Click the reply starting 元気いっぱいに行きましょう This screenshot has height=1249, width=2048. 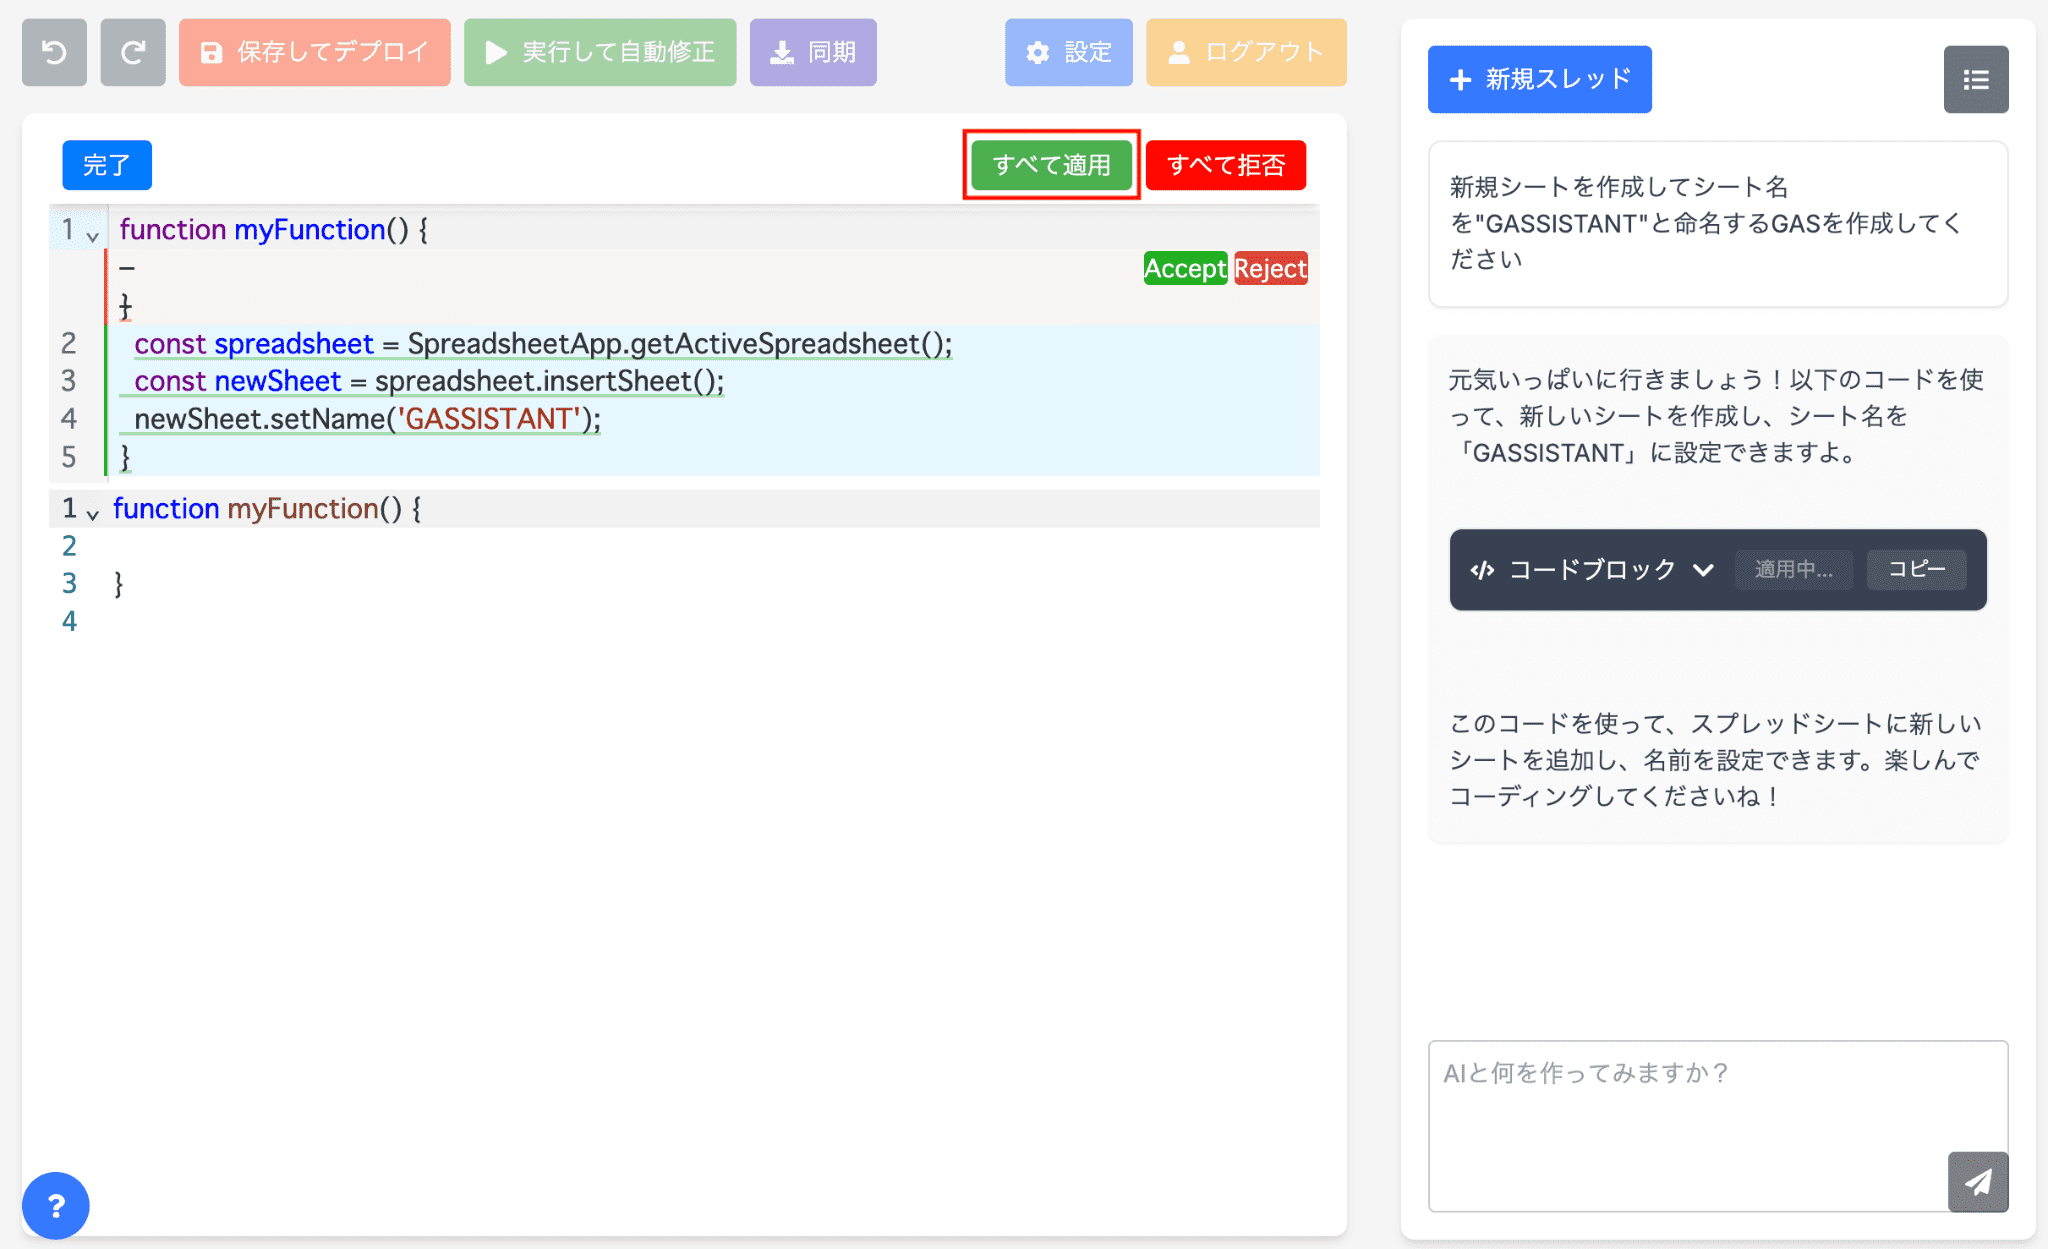[1716, 416]
